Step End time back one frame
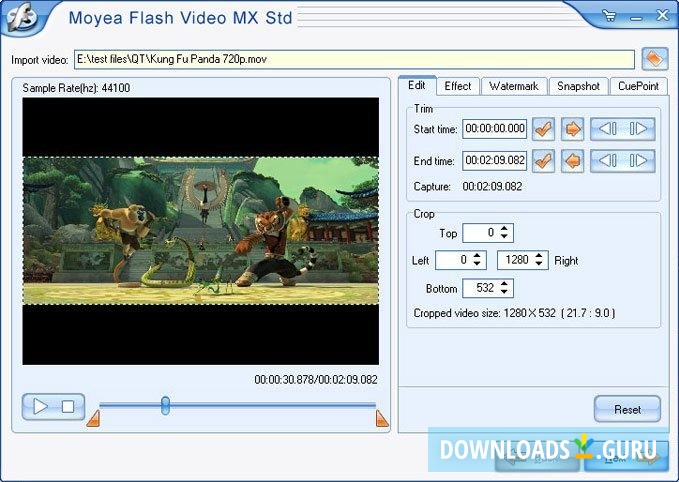 coord(607,161)
